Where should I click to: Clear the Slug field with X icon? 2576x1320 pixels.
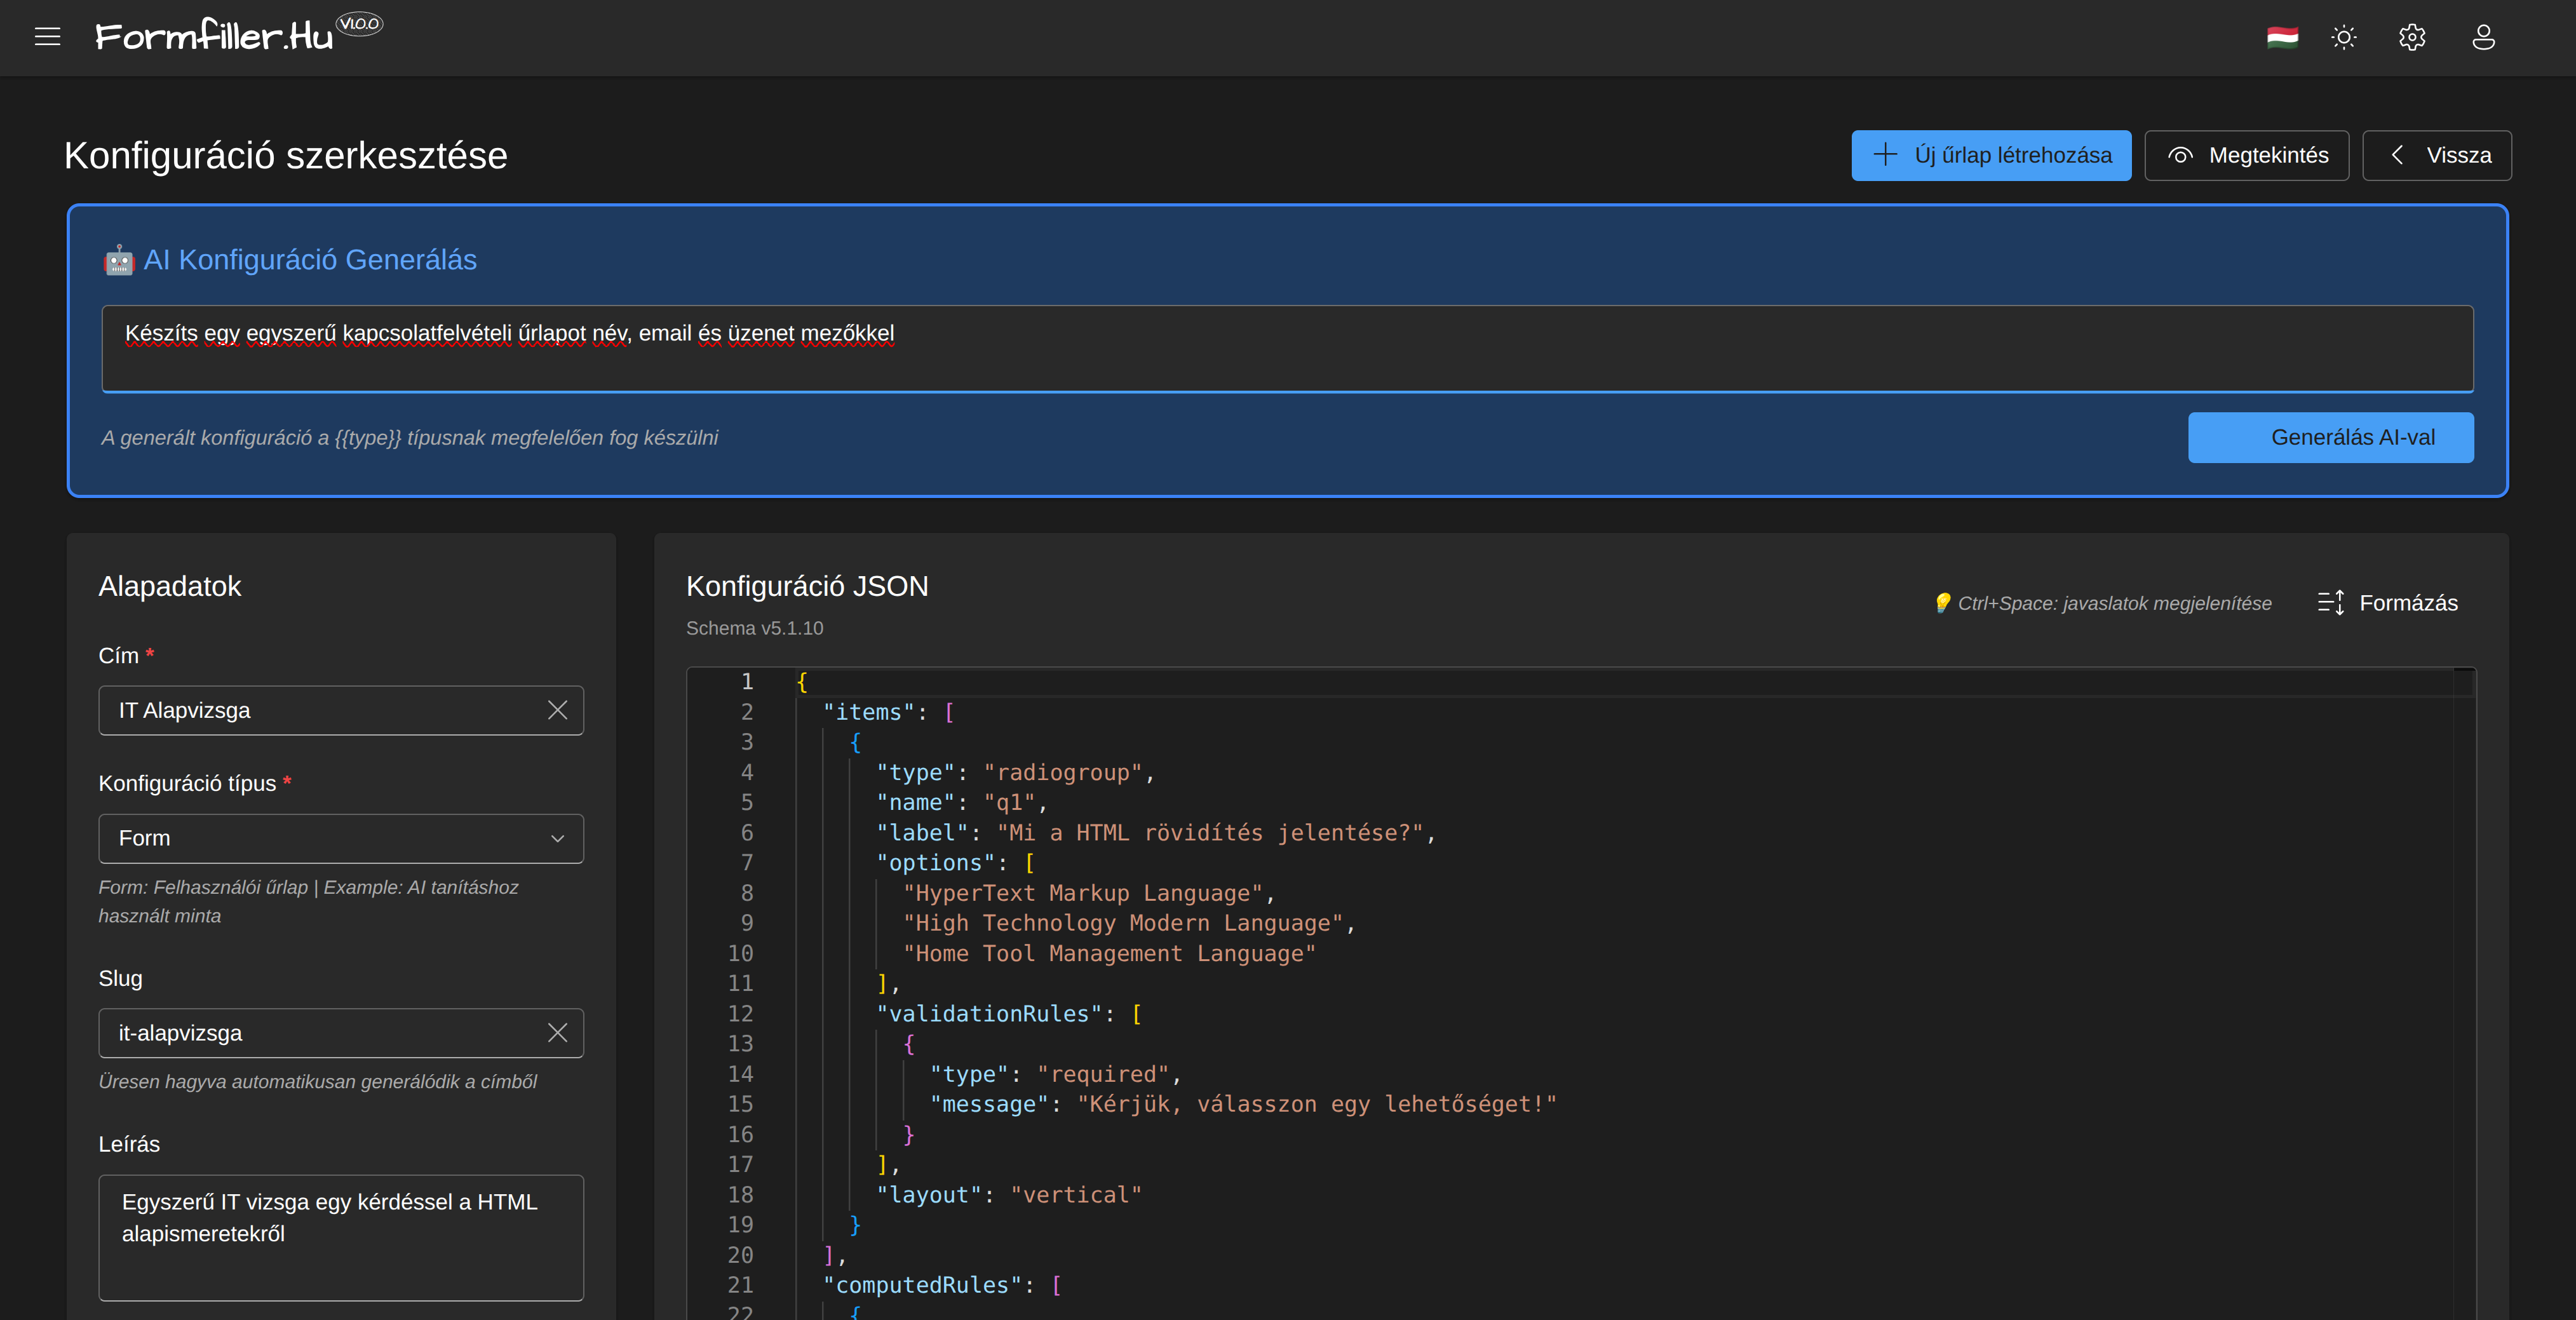click(557, 1033)
